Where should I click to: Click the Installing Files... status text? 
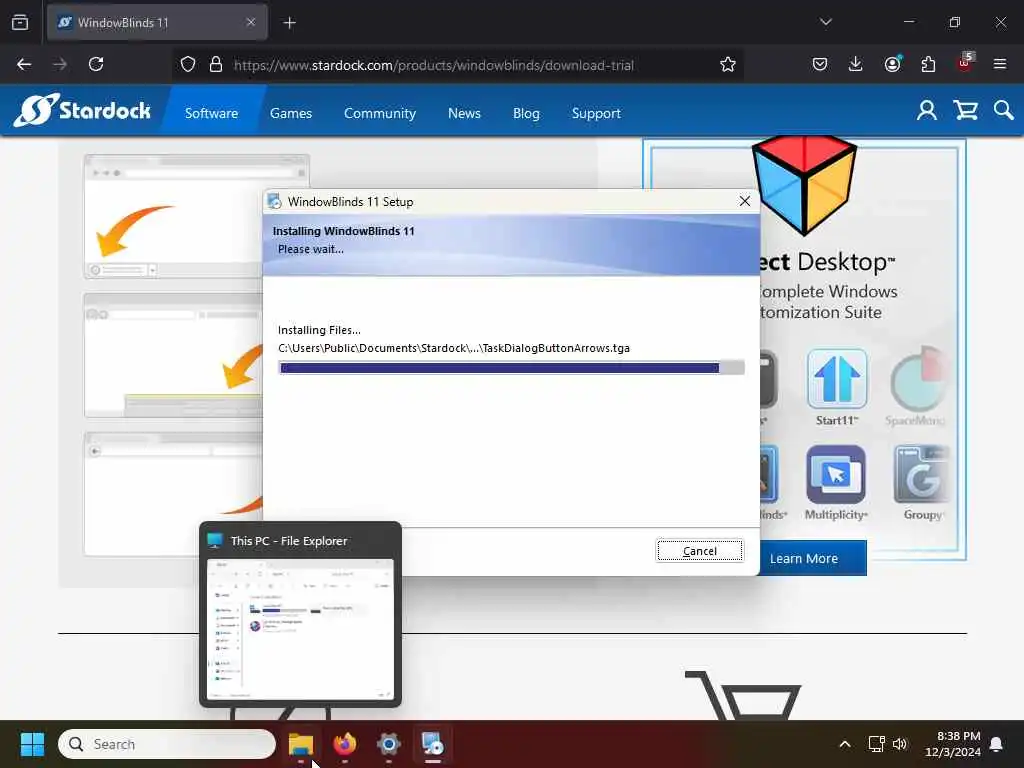[x=319, y=330]
